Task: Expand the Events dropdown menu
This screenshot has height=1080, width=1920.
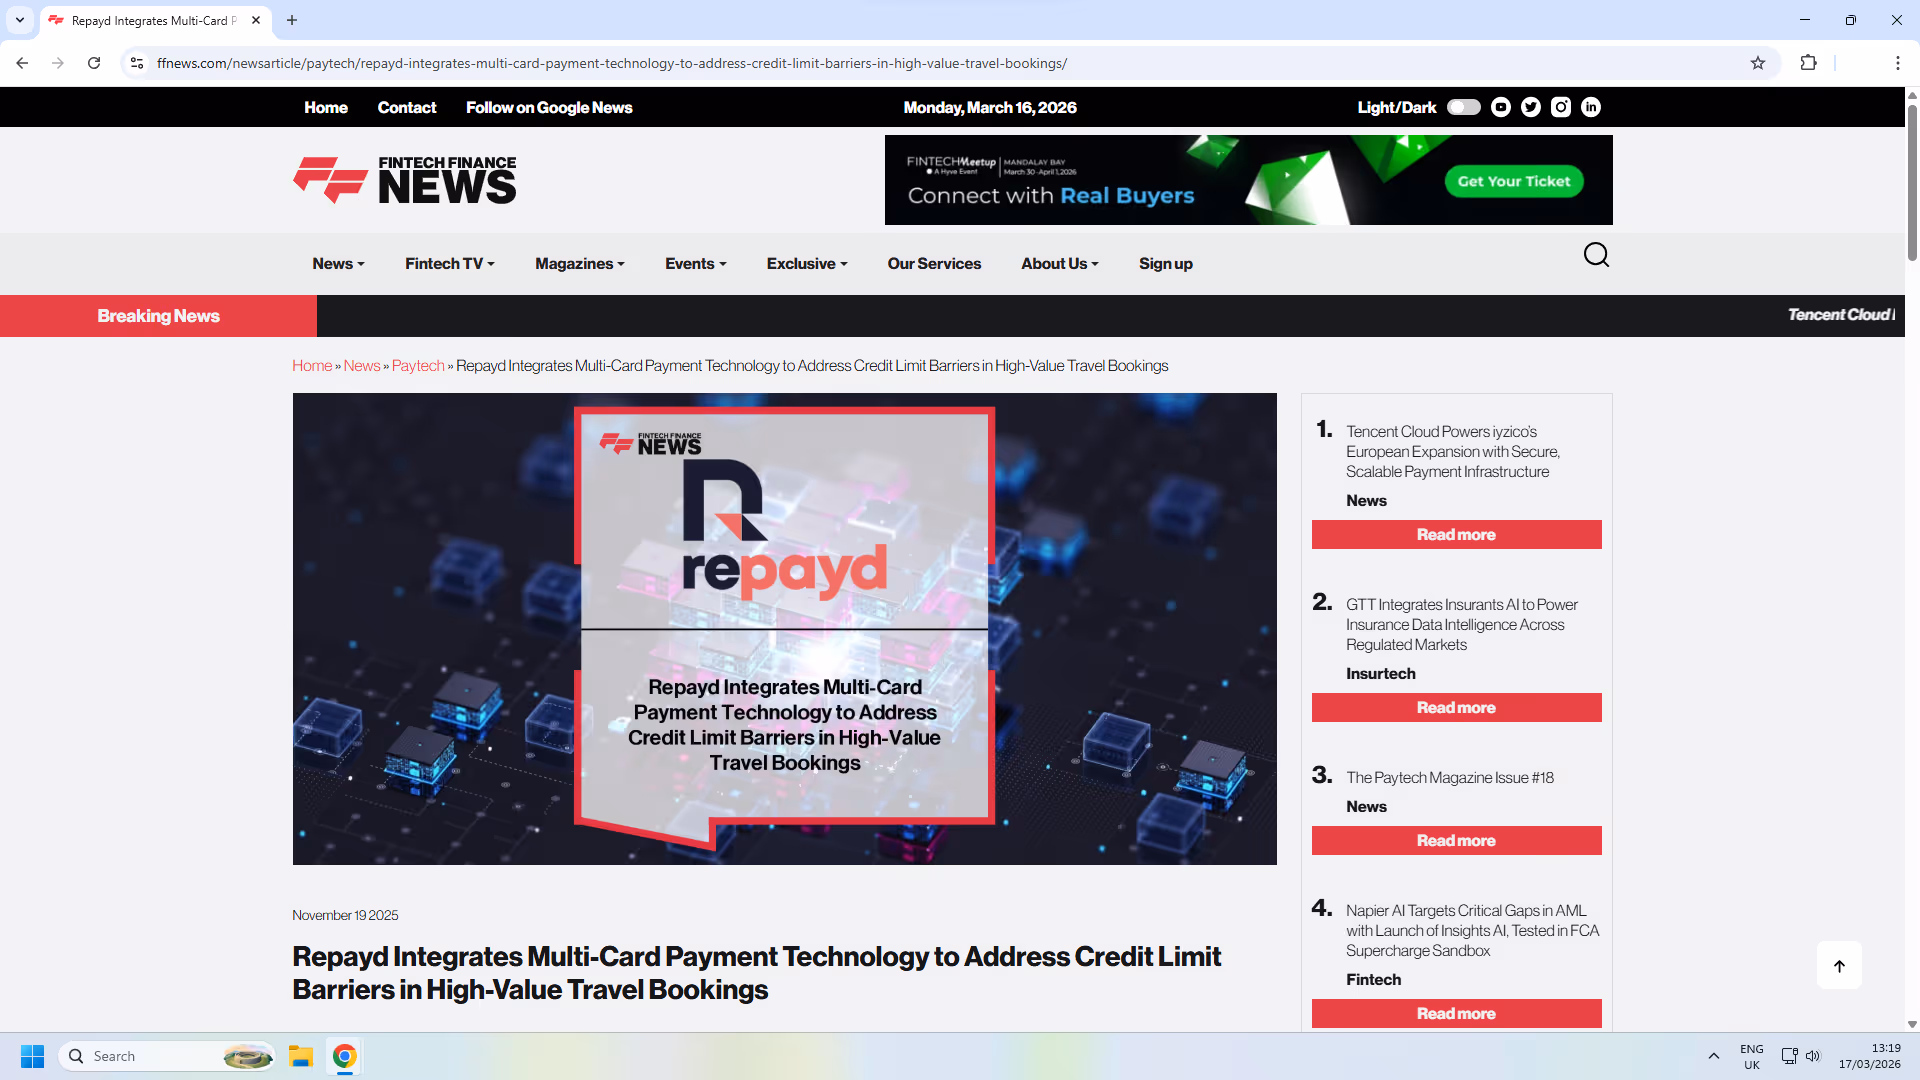Action: coord(696,264)
